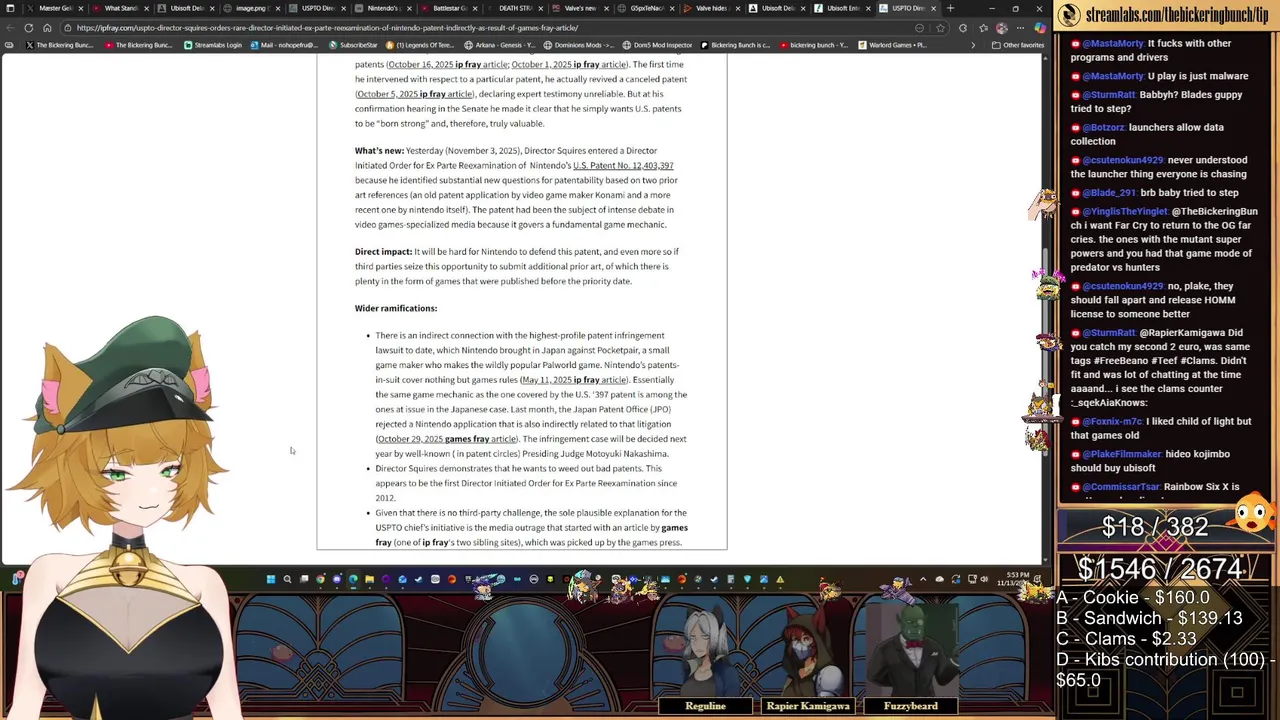Screen dimensions: 1280x720
Task: Open the May 11, 2025 ip fray article link
Action: 574,380
